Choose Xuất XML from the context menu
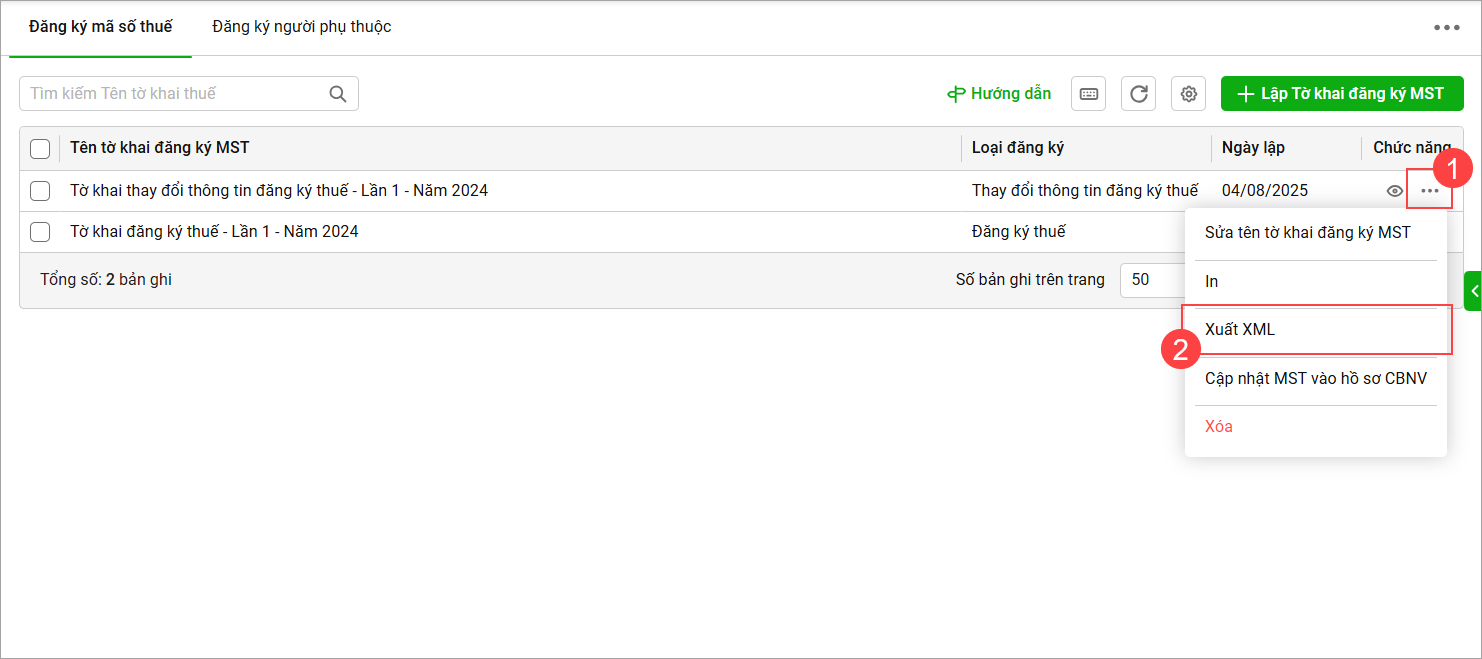The height and width of the screenshot is (659, 1482). tap(1240, 330)
